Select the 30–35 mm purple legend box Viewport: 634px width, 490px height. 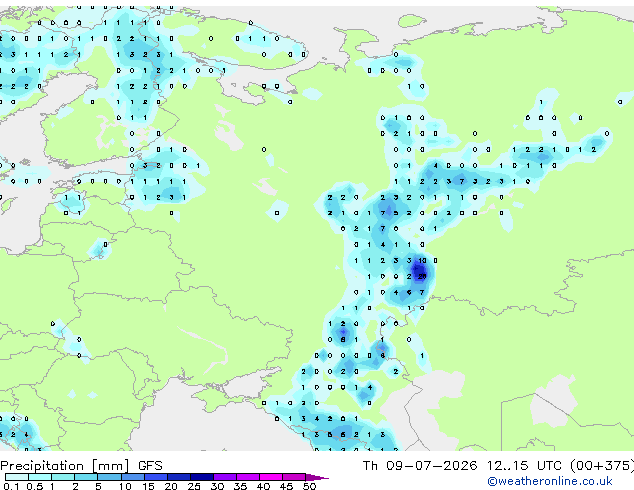225,477
